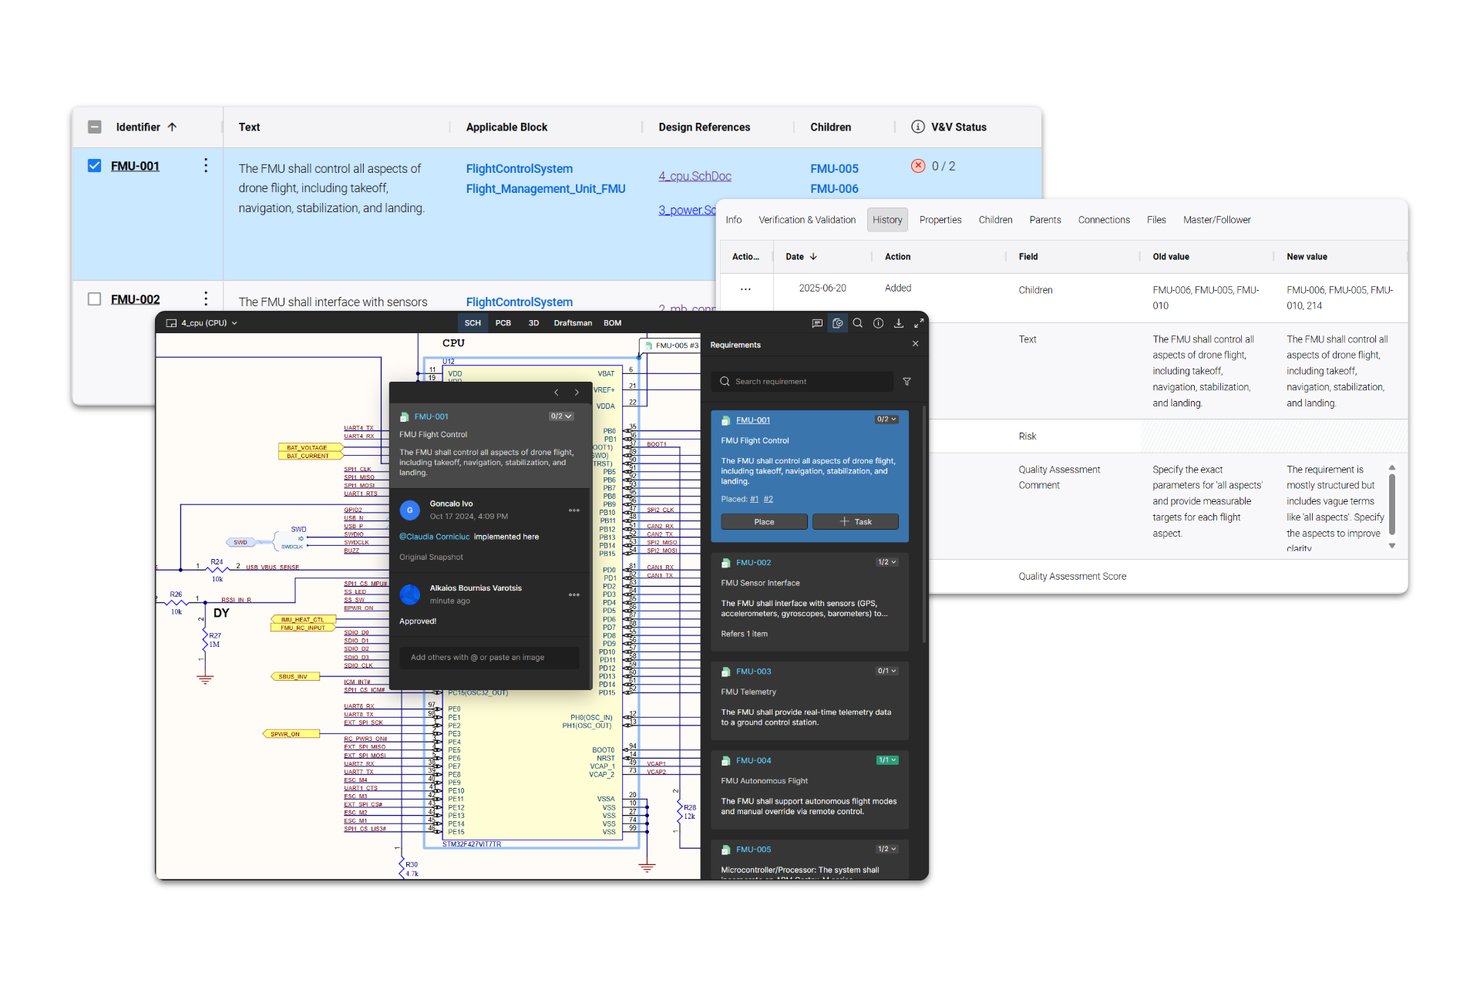
Task: Click the filter funnel icon beside requirement search
Action: 907,381
